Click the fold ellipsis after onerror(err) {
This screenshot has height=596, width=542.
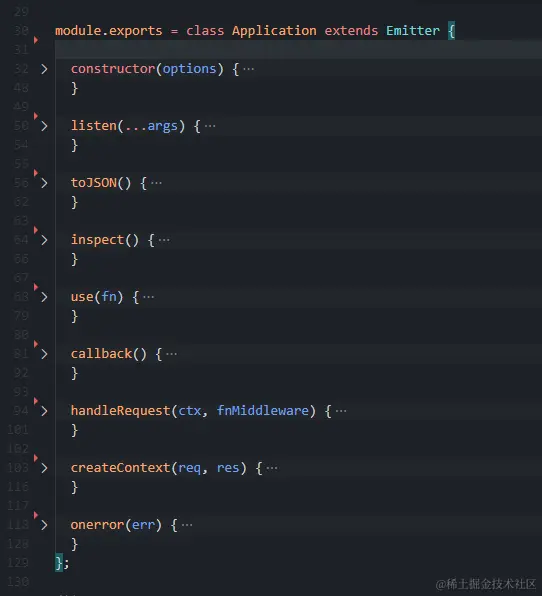point(187,525)
